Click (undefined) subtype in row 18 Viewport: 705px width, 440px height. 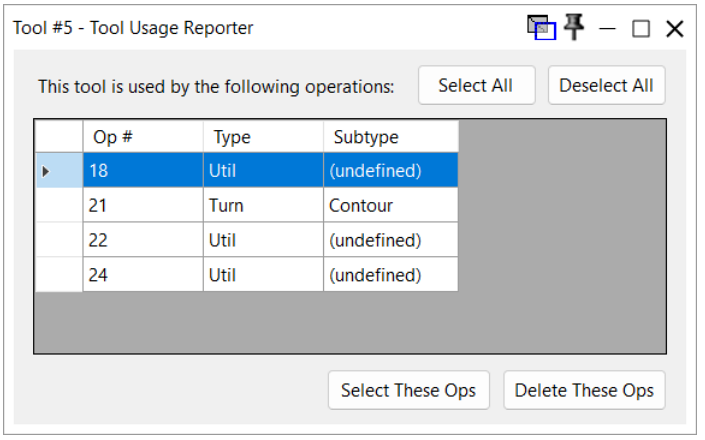tap(391, 170)
